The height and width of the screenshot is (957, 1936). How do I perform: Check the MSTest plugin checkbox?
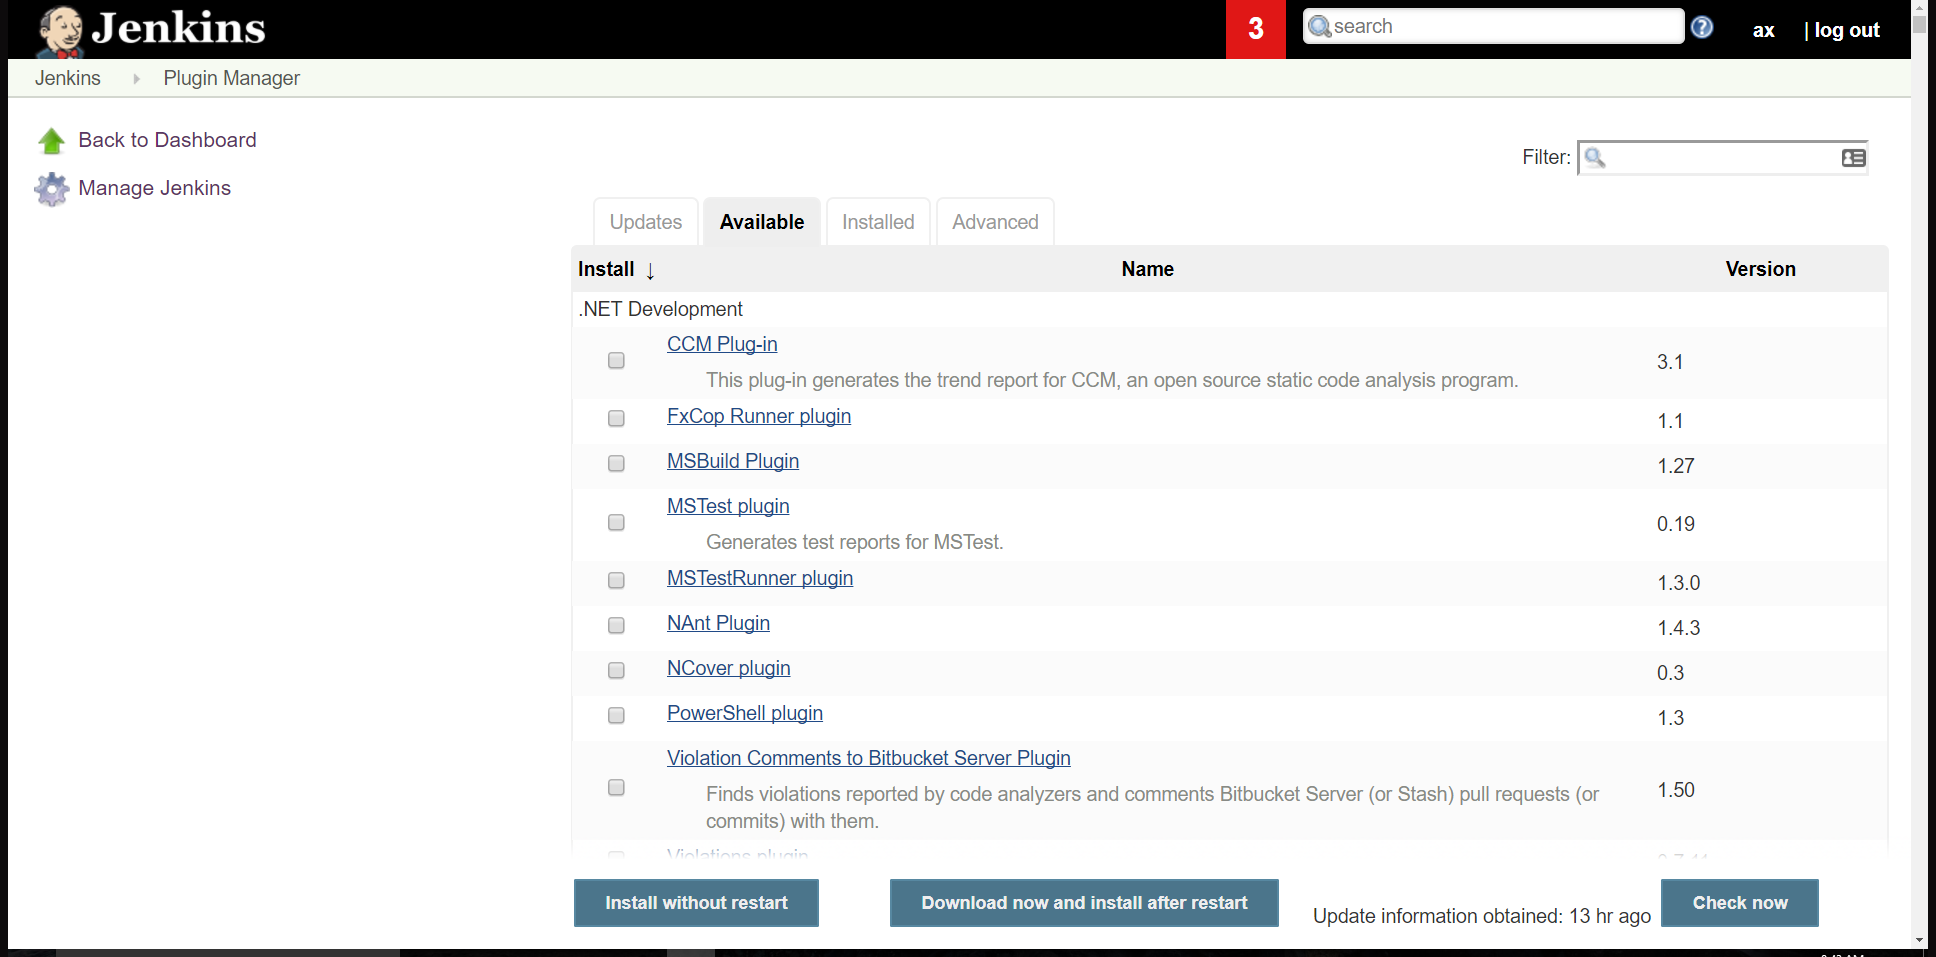pyautogui.click(x=616, y=523)
